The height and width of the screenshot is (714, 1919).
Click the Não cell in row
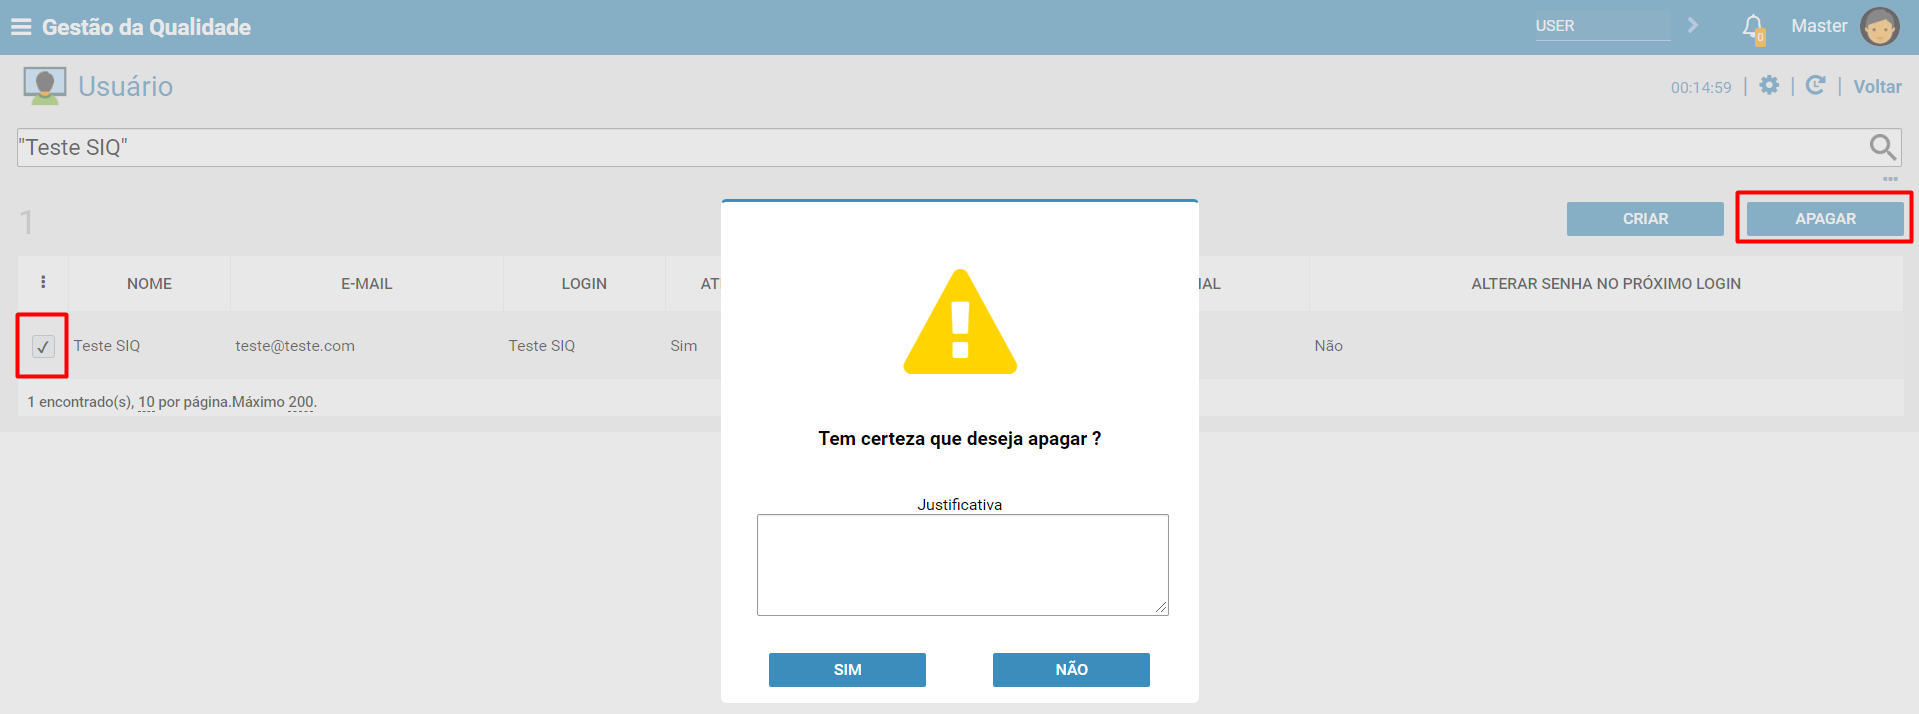point(1328,346)
